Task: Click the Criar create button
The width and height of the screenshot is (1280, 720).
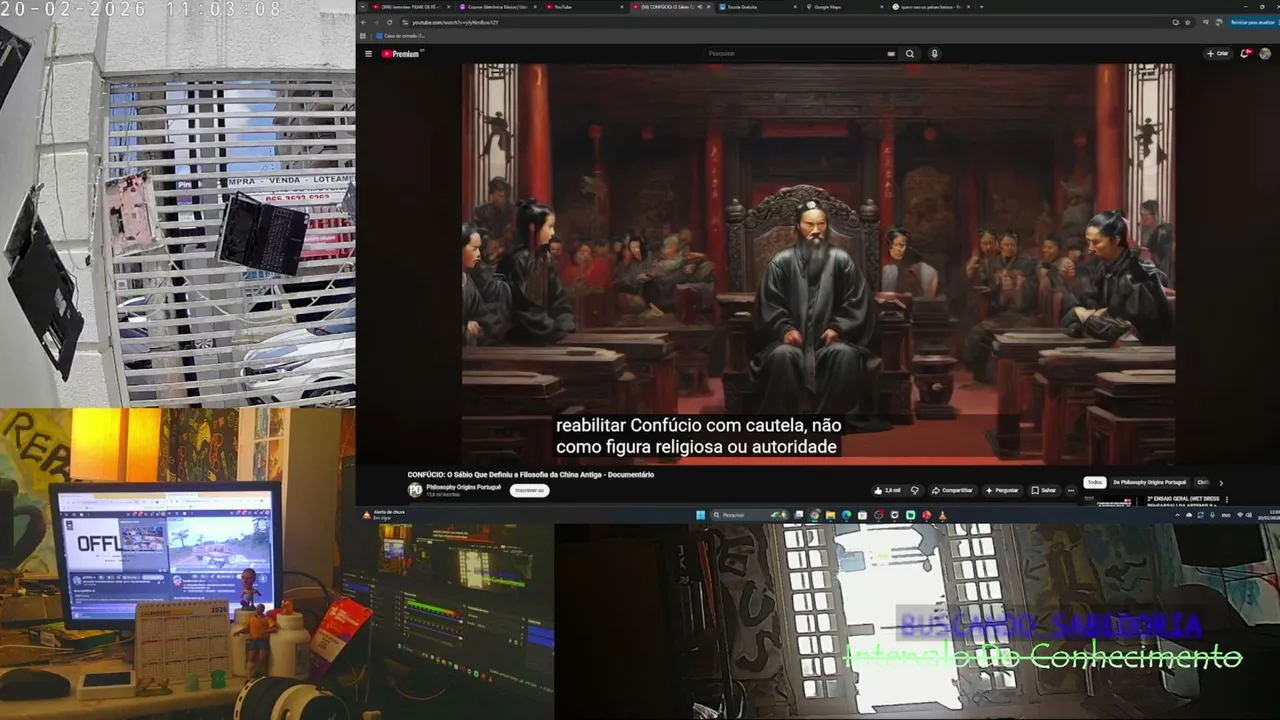Action: (1217, 54)
